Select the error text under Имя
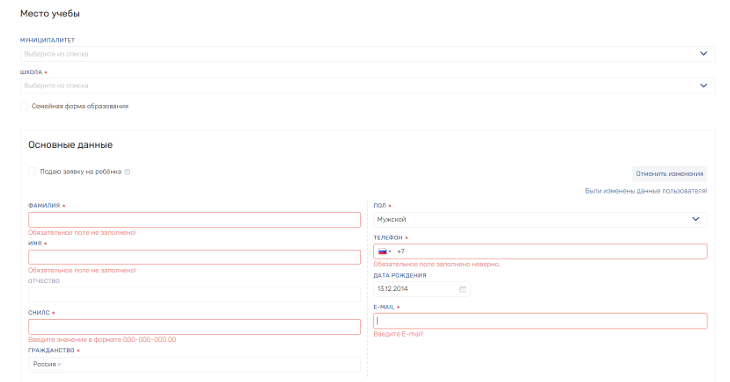 pyautogui.click(x=82, y=270)
